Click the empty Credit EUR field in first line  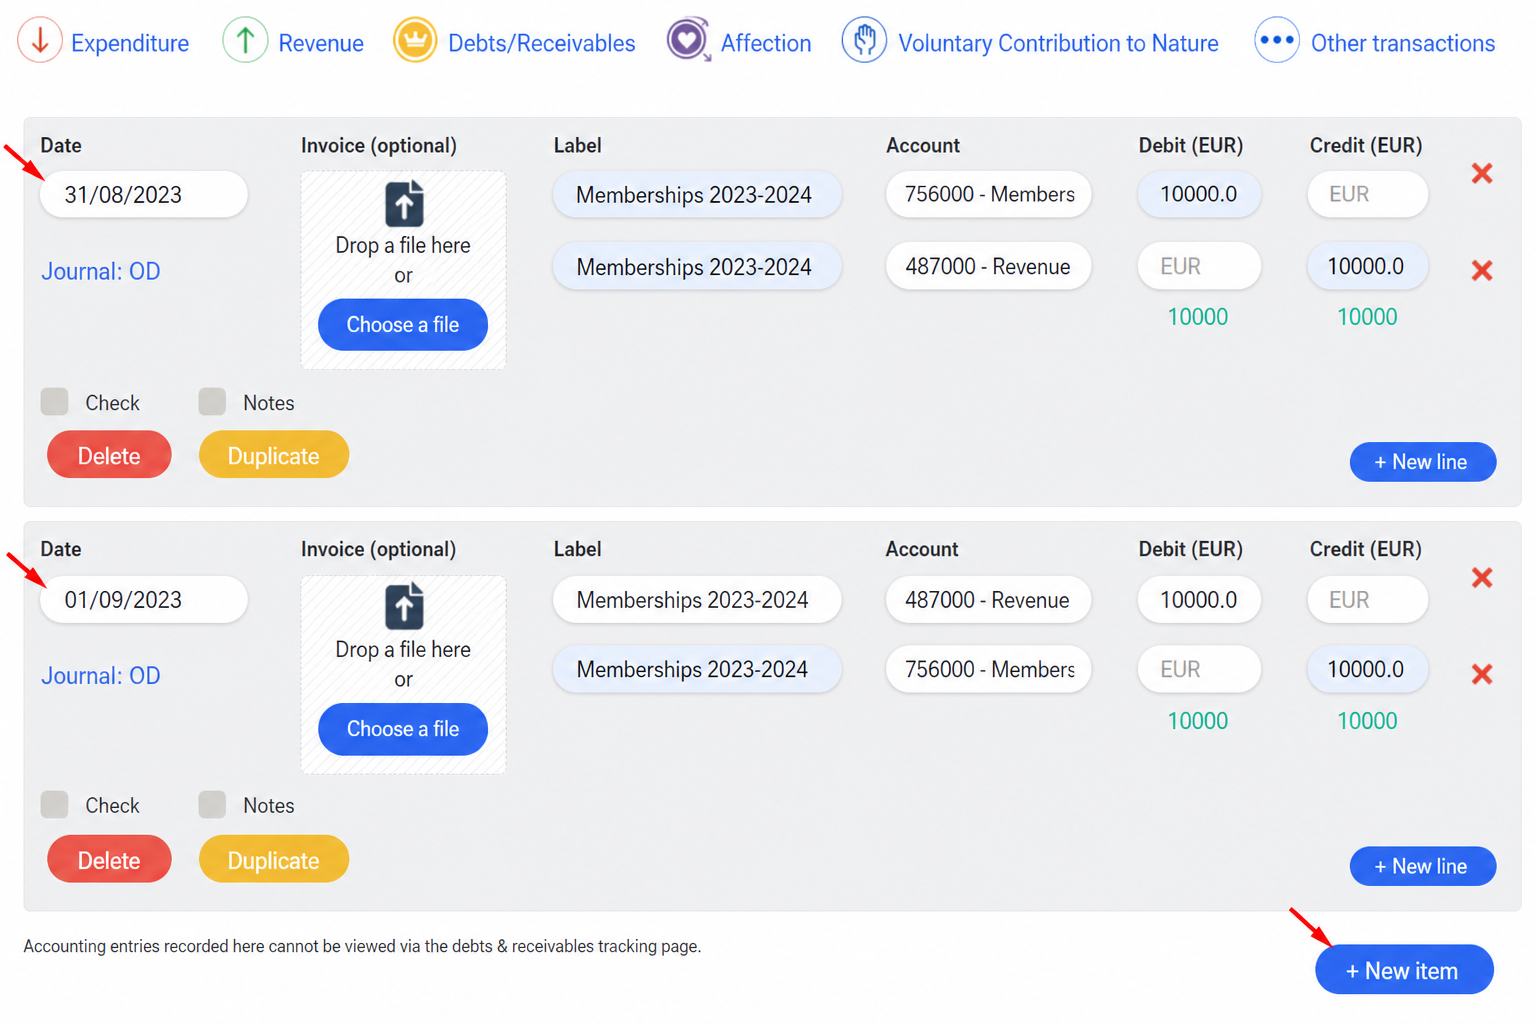pyautogui.click(x=1368, y=194)
